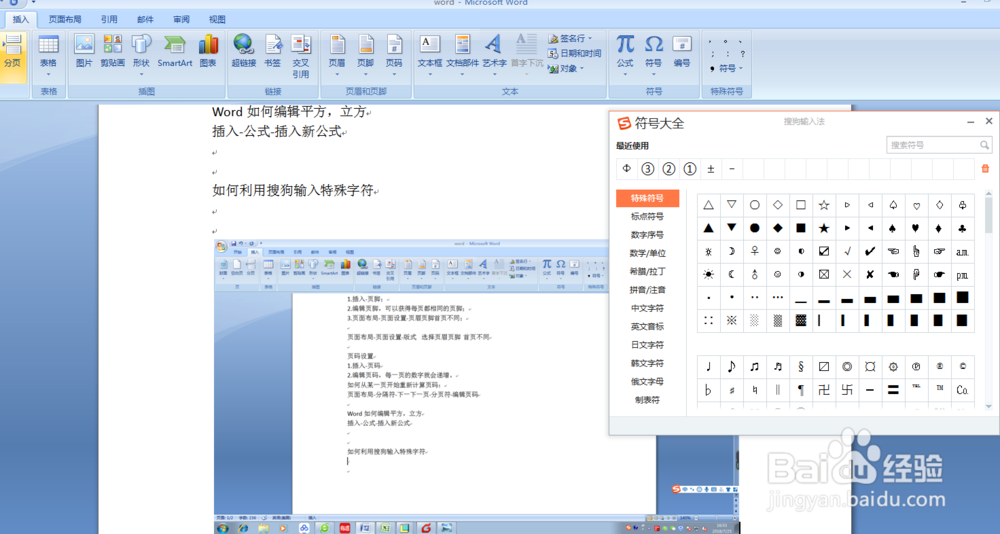Image resolution: width=1000 pixels, height=534 pixels.
Task: Select 数学/单位 category
Action: [647, 253]
